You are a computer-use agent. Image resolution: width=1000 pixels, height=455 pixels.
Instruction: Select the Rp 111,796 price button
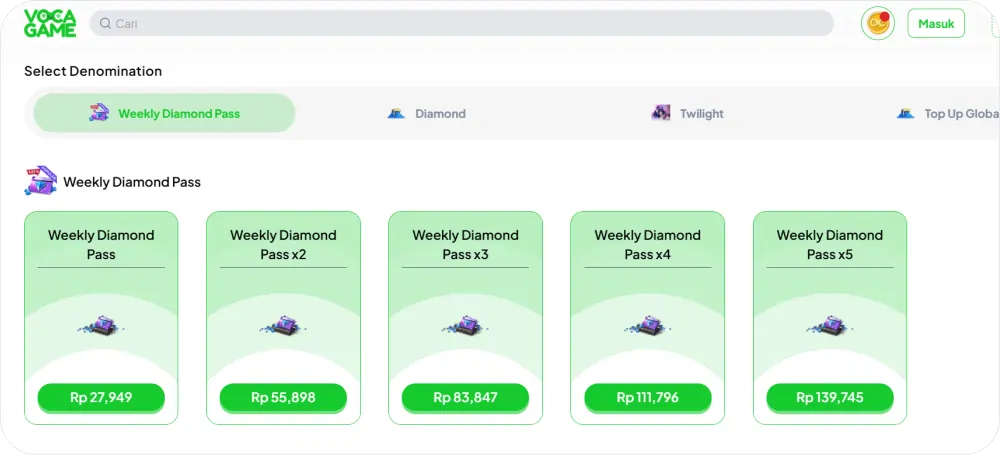(x=647, y=397)
